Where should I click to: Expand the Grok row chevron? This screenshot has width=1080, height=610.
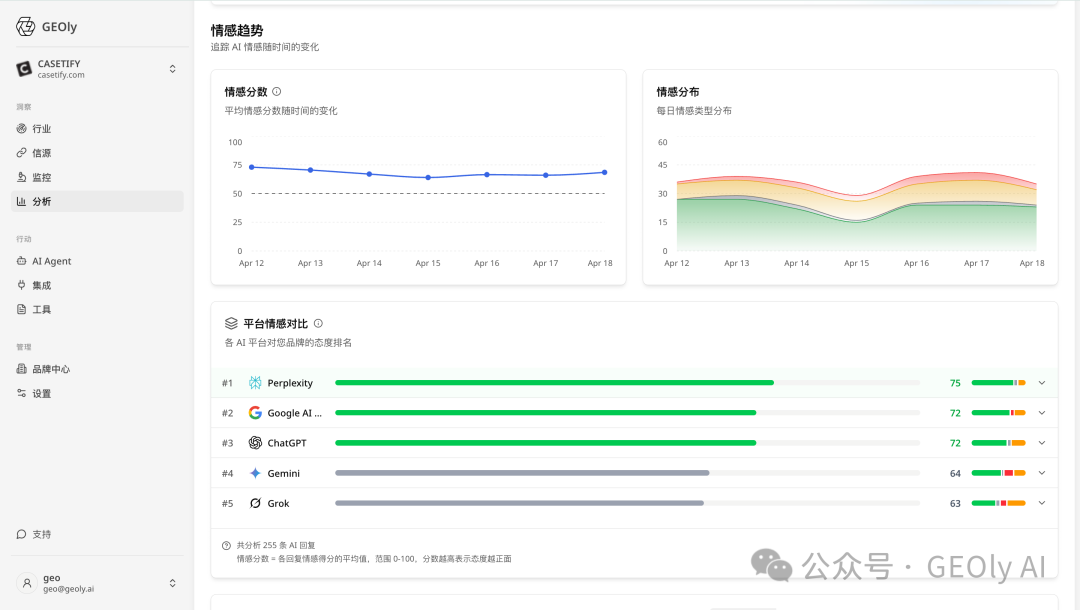point(1042,503)
